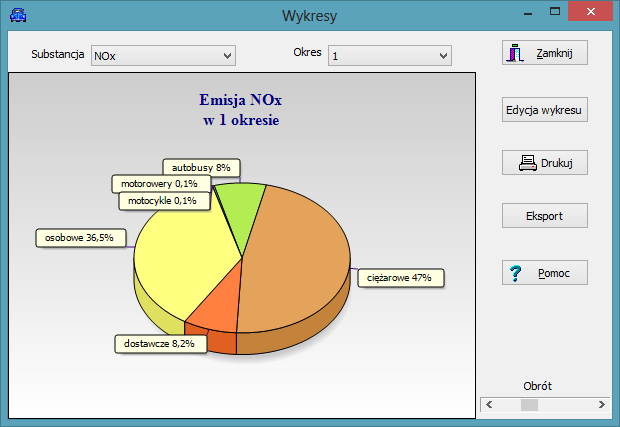This screenshot has width=620, height=427.
Task: Select the tan ciężarowe pie slice
Action: pyautogui.click(x=297, y=261)
